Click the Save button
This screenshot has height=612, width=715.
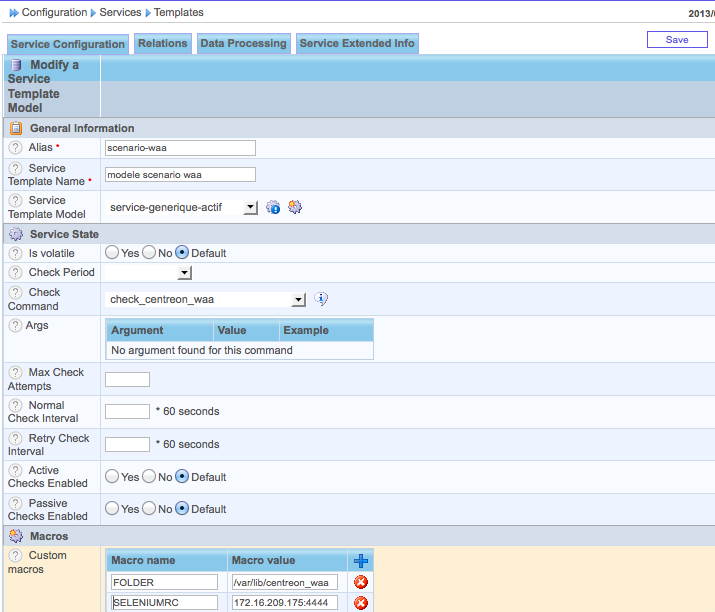click(x=676, y=40)
